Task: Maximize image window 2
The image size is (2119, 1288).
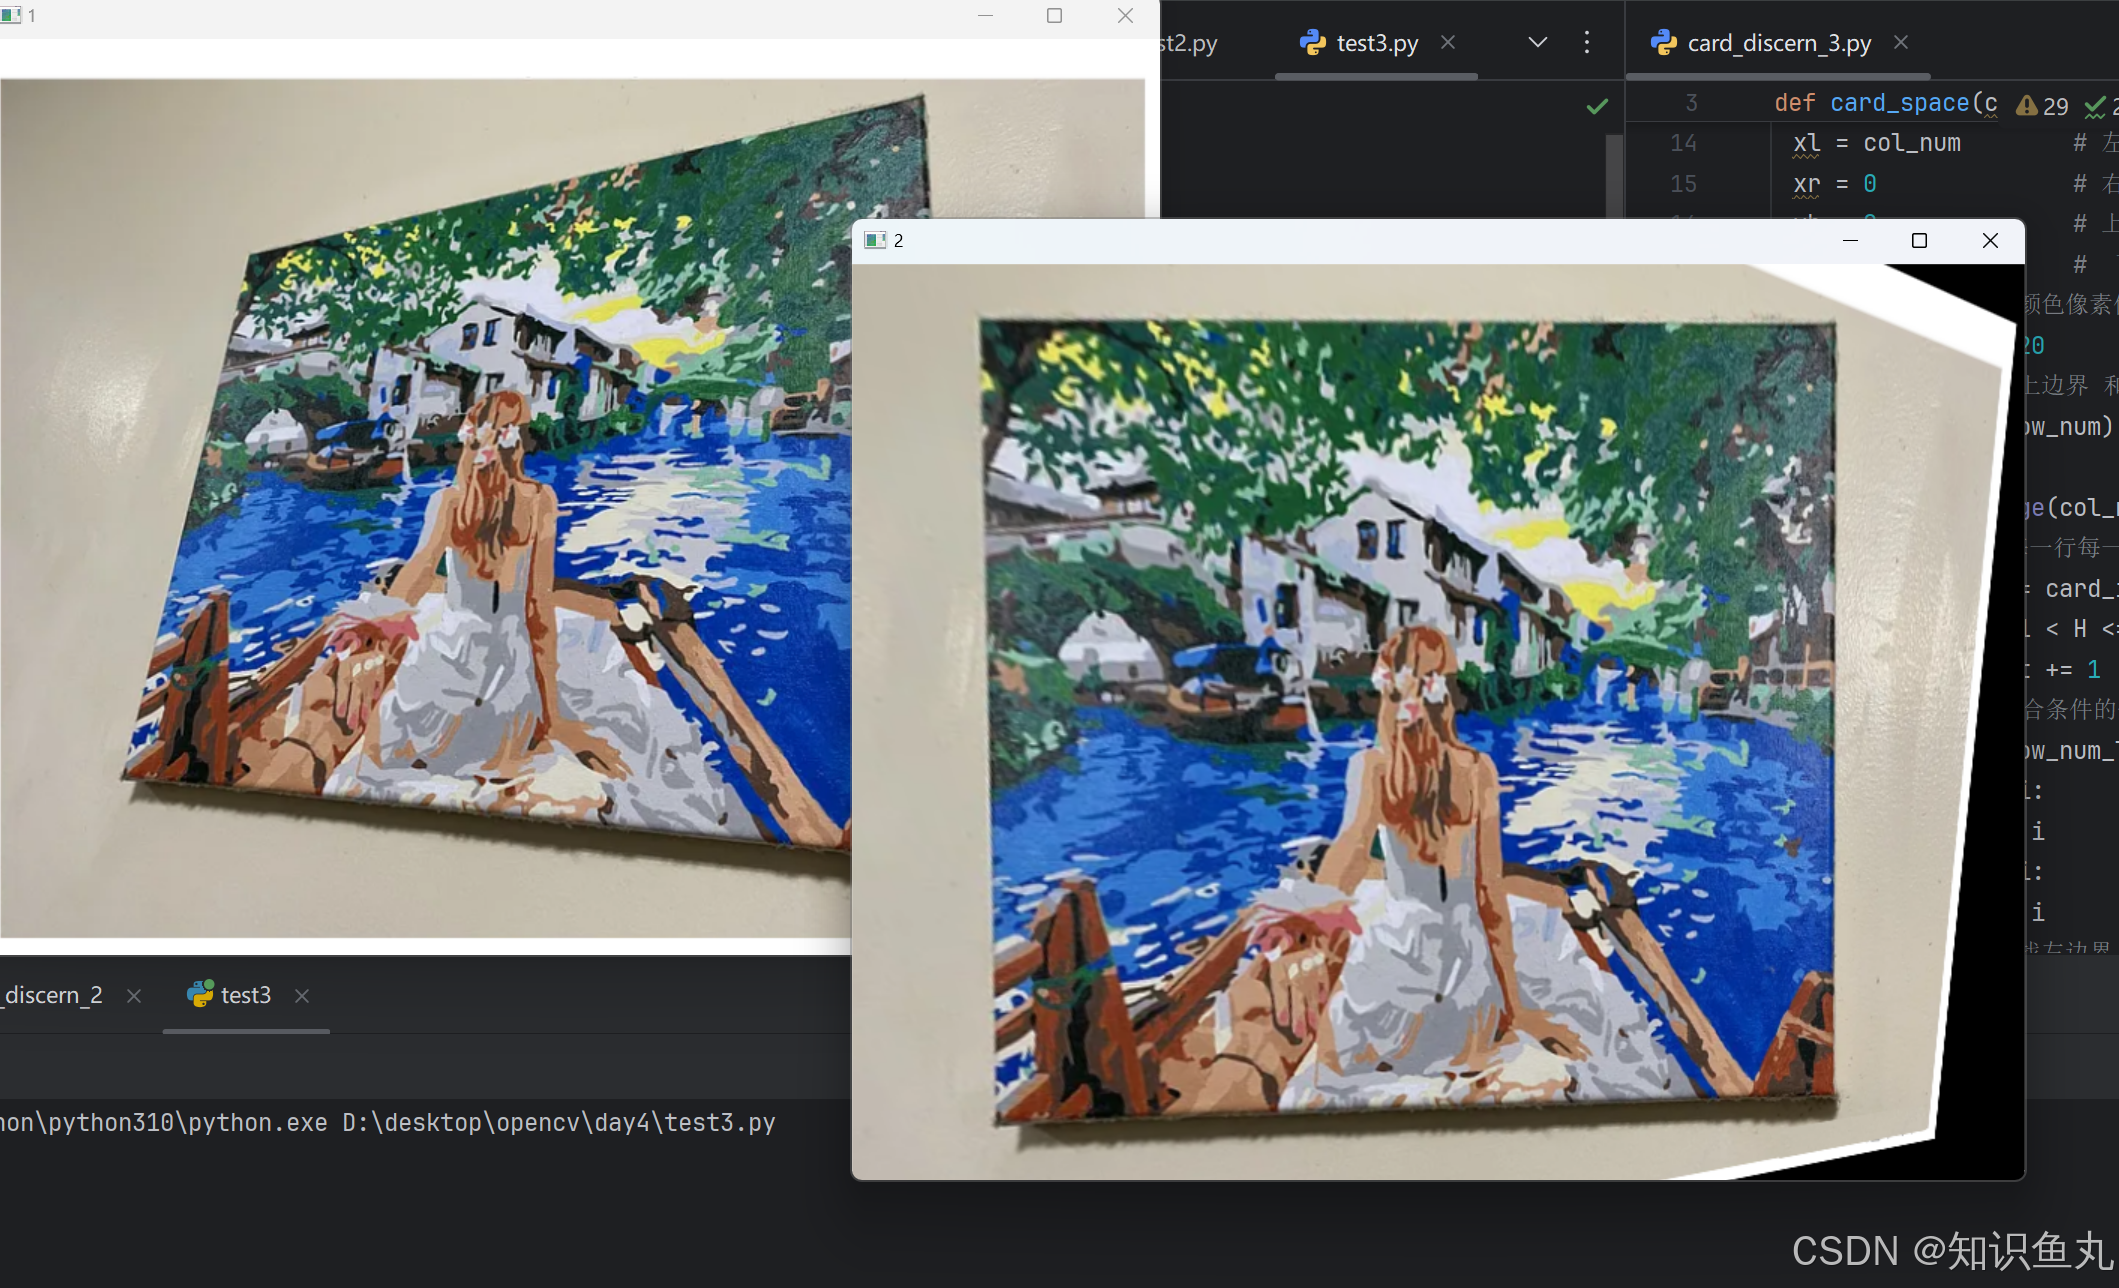Action: click(x=1919, y=241)
